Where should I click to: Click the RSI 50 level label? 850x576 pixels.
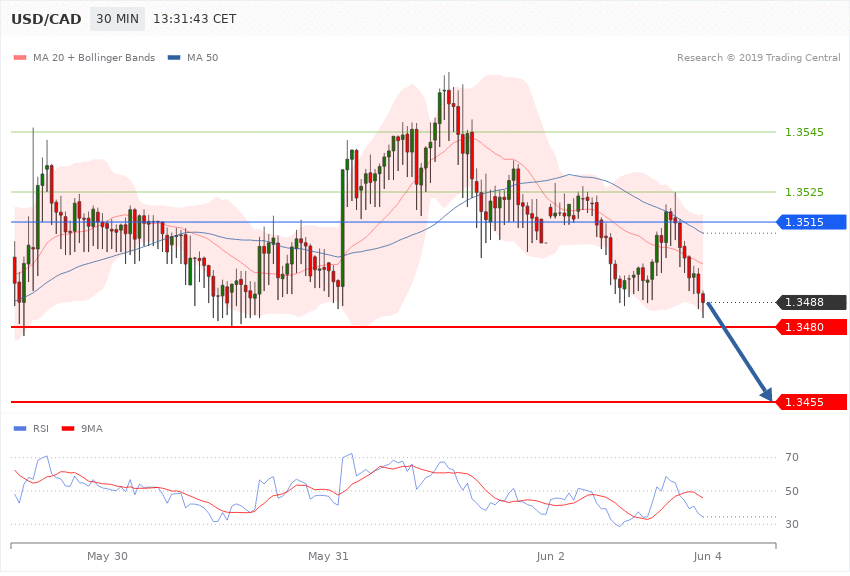[792, 491]
